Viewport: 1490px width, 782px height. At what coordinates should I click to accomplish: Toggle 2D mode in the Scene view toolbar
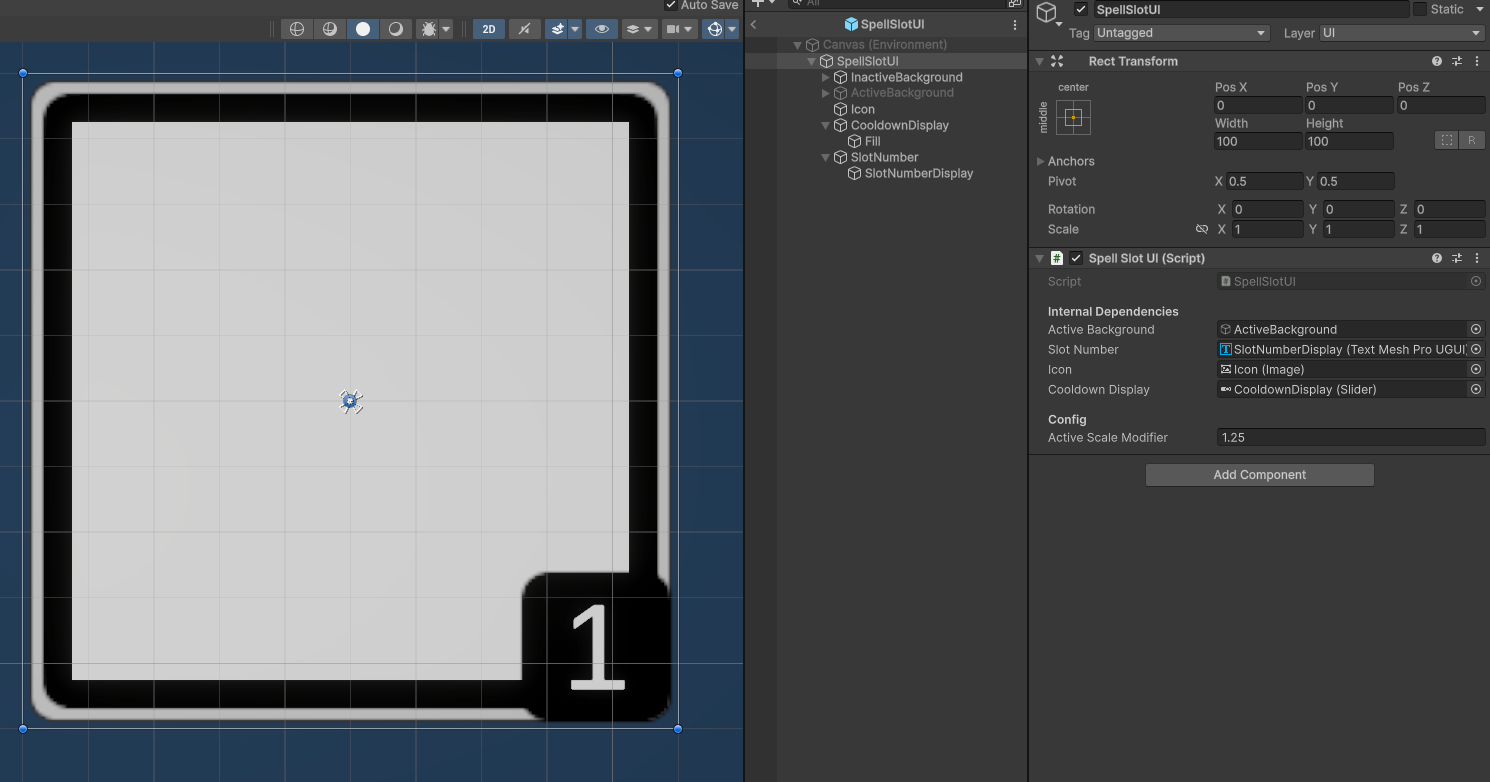click(x=489, y=28)
